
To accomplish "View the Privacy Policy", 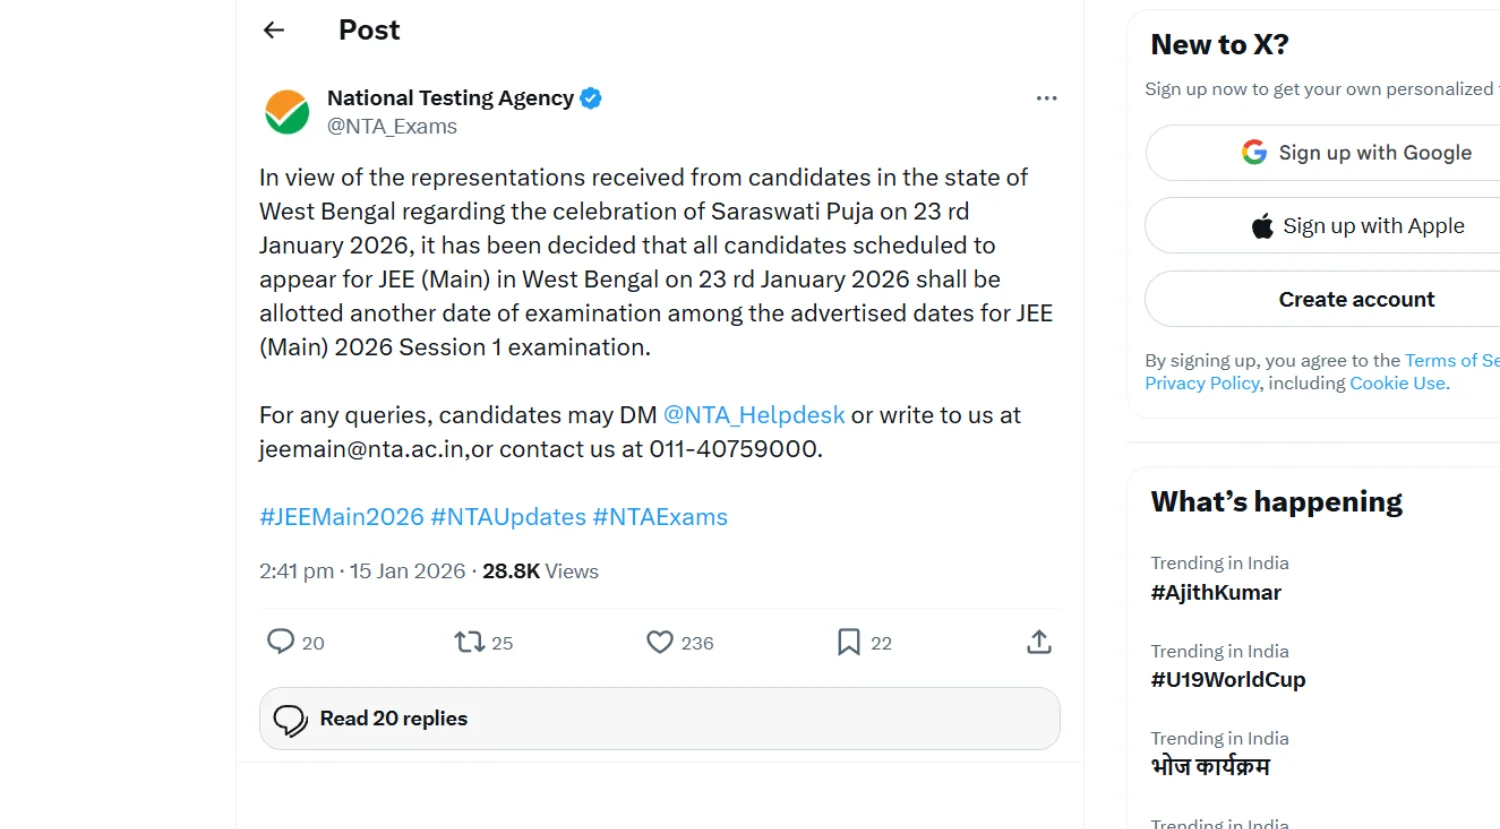I will 1201,383.
